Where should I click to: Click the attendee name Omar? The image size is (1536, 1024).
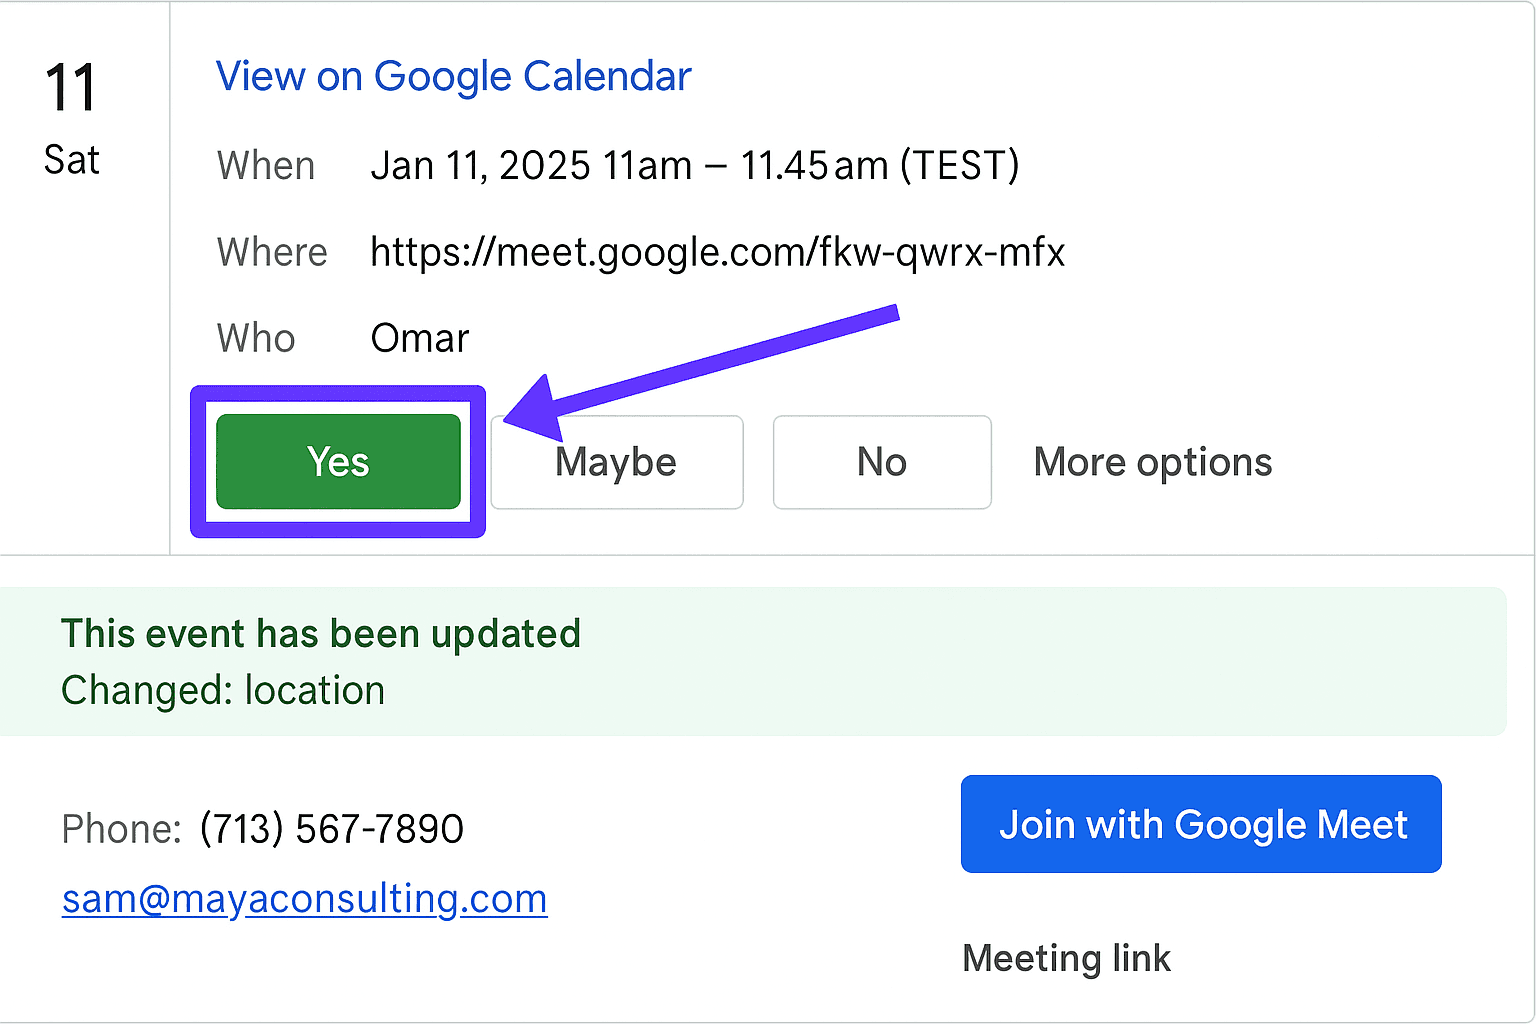420,339
